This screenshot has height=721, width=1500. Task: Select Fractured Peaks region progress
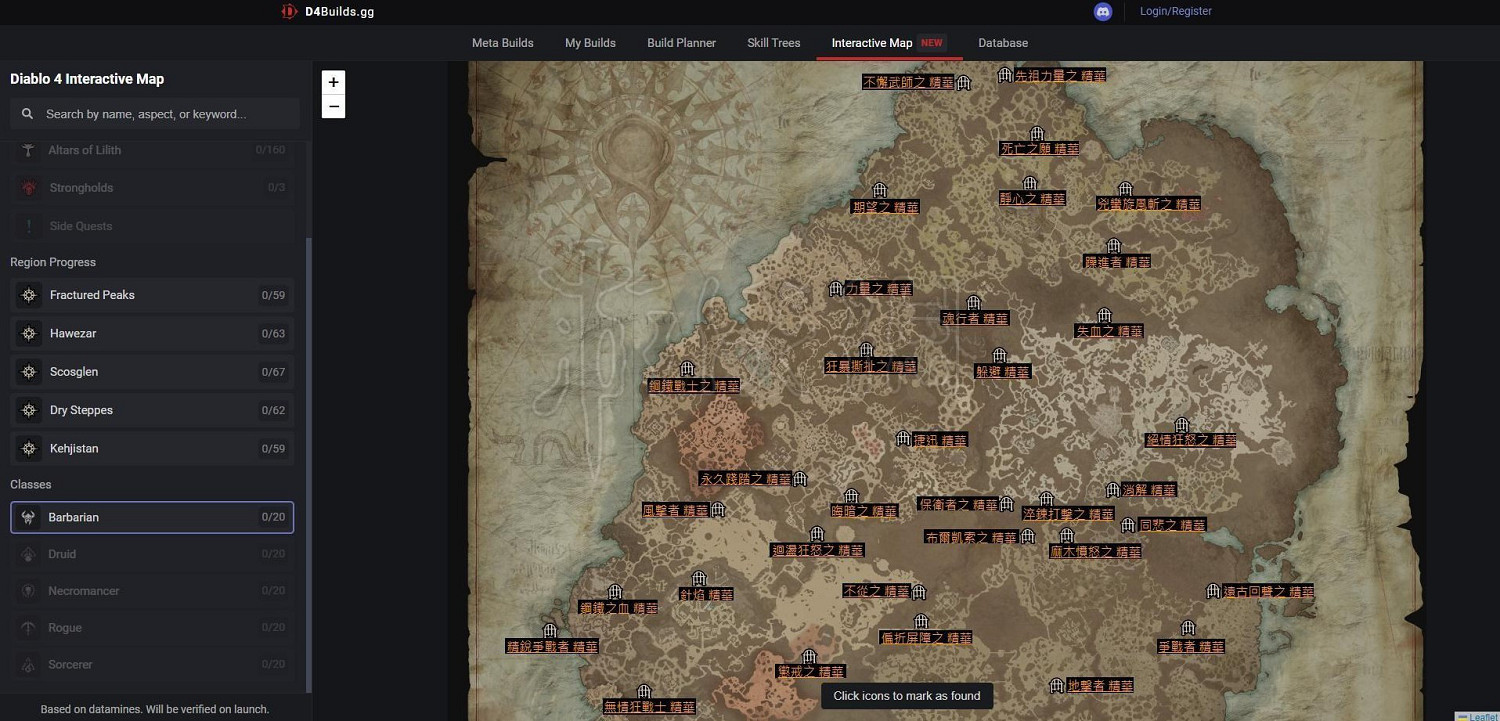tap(152, 295)
